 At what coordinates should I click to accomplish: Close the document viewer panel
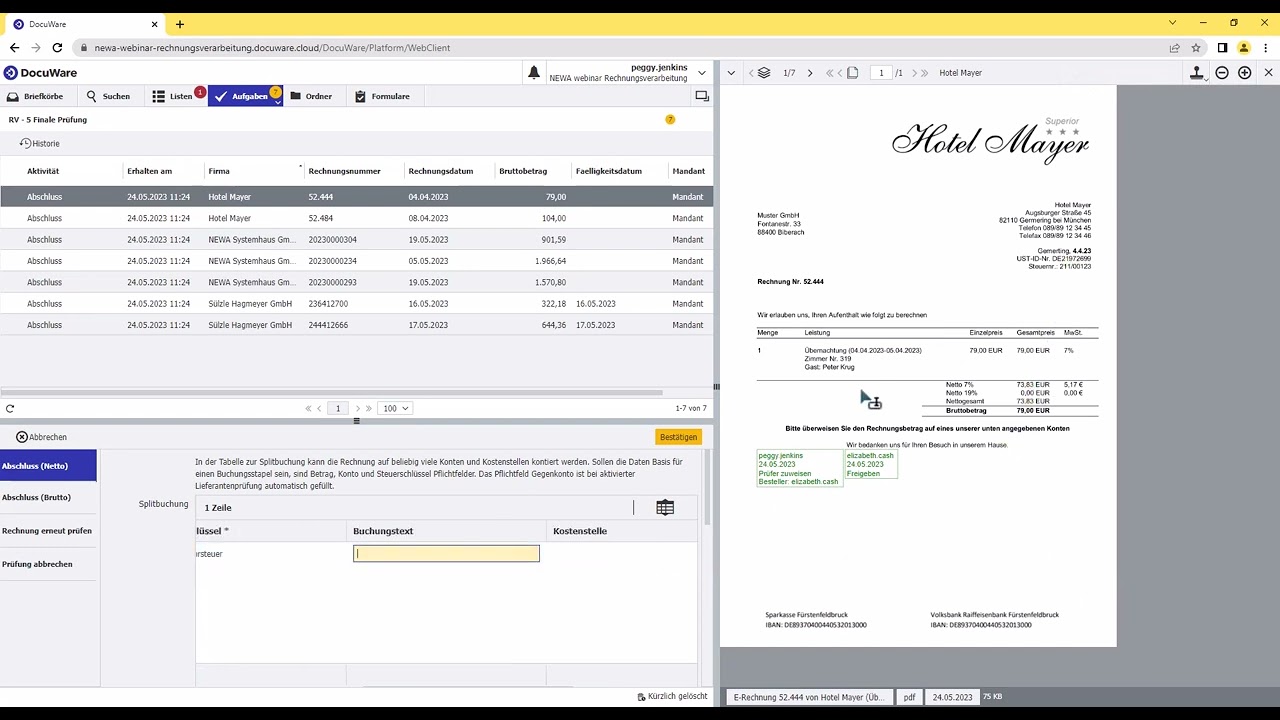[x=1269, y=73]
